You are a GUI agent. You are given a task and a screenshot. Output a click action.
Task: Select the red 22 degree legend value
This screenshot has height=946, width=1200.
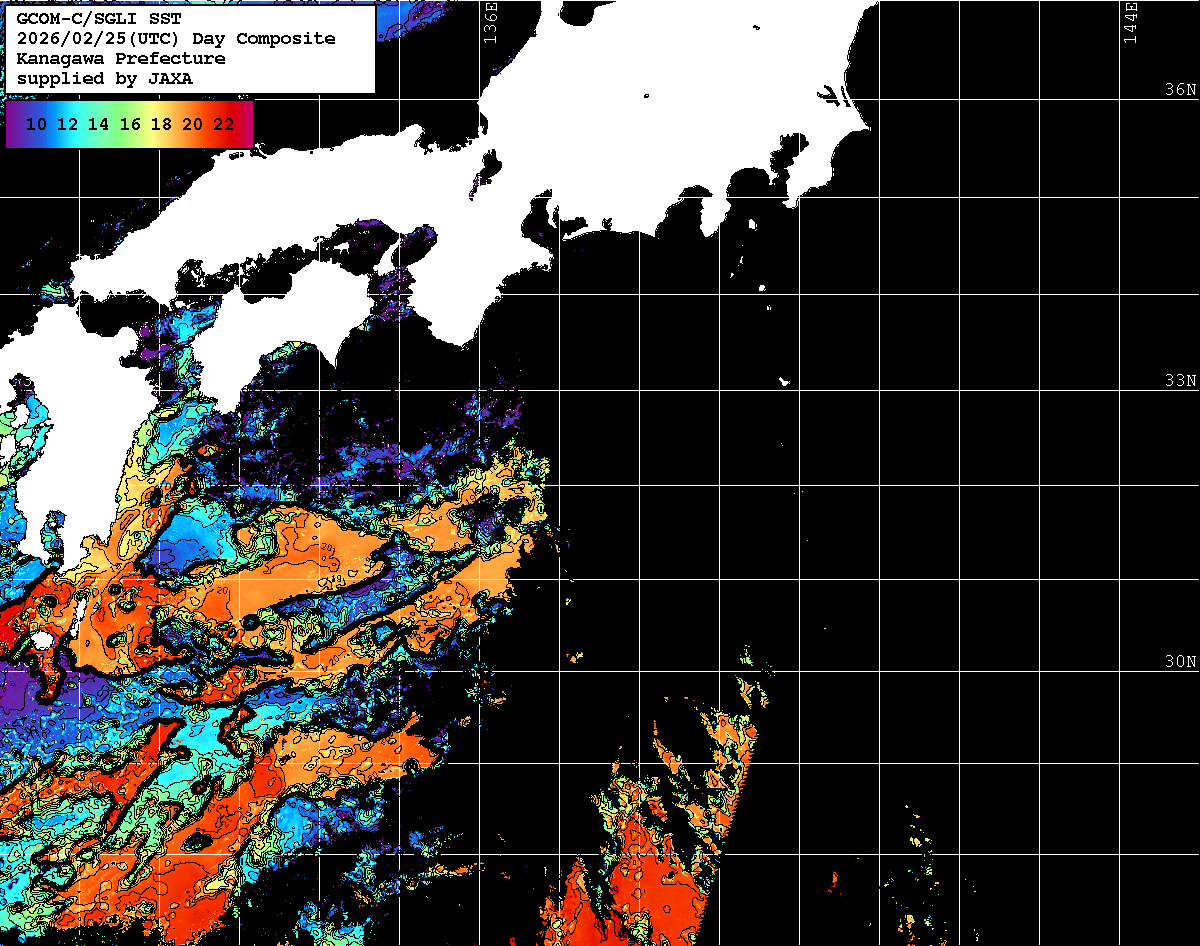pyautogui.click(x=224, y=124)
